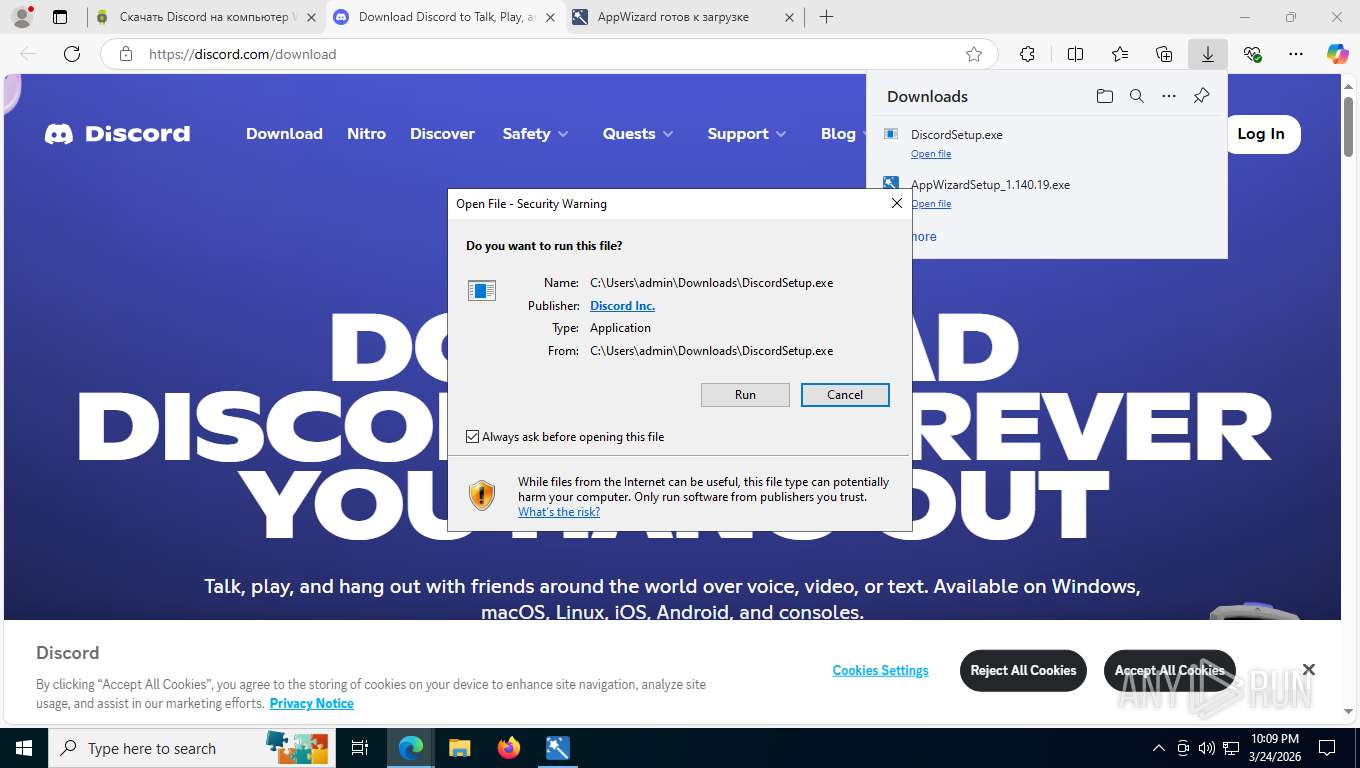This screenshot has width=1360, height=768.
Task: Open Task View on the taskbar
Action: point(360,748)
